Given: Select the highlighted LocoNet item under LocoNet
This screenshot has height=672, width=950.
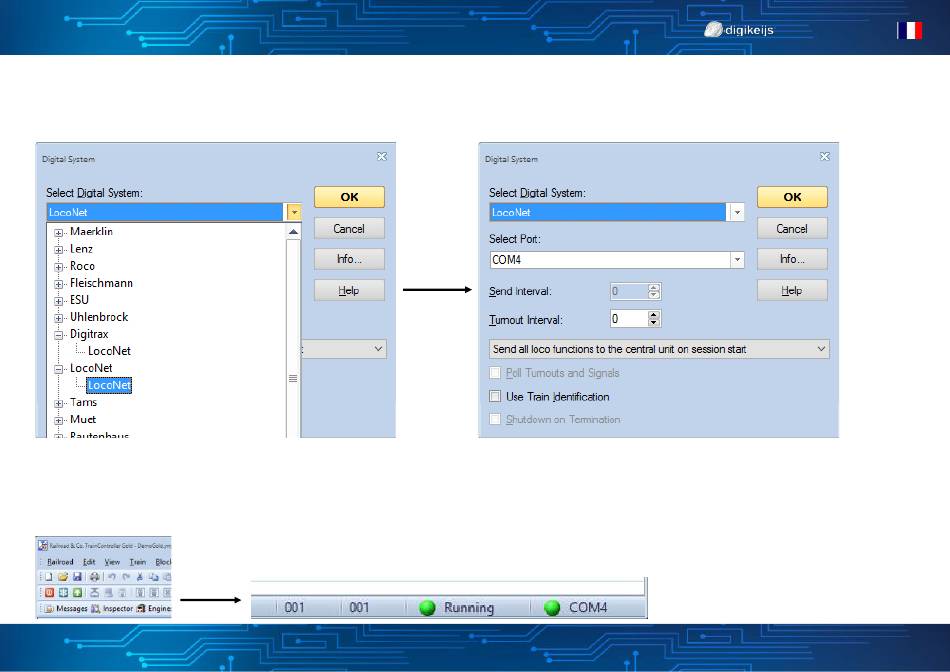Looking at the screenshot, I should pos(109,385).
